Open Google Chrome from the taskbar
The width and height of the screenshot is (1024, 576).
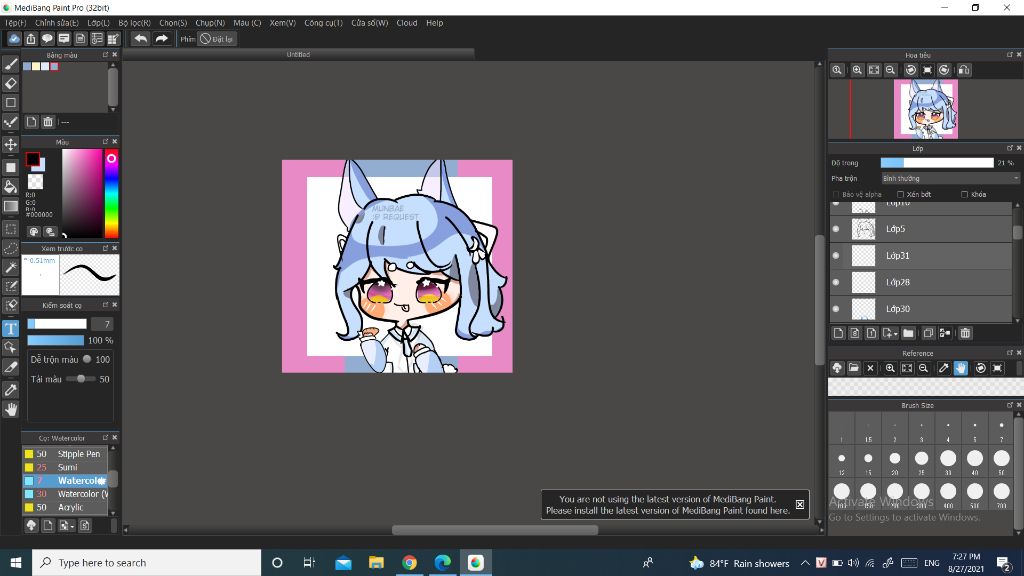point(409,563)
